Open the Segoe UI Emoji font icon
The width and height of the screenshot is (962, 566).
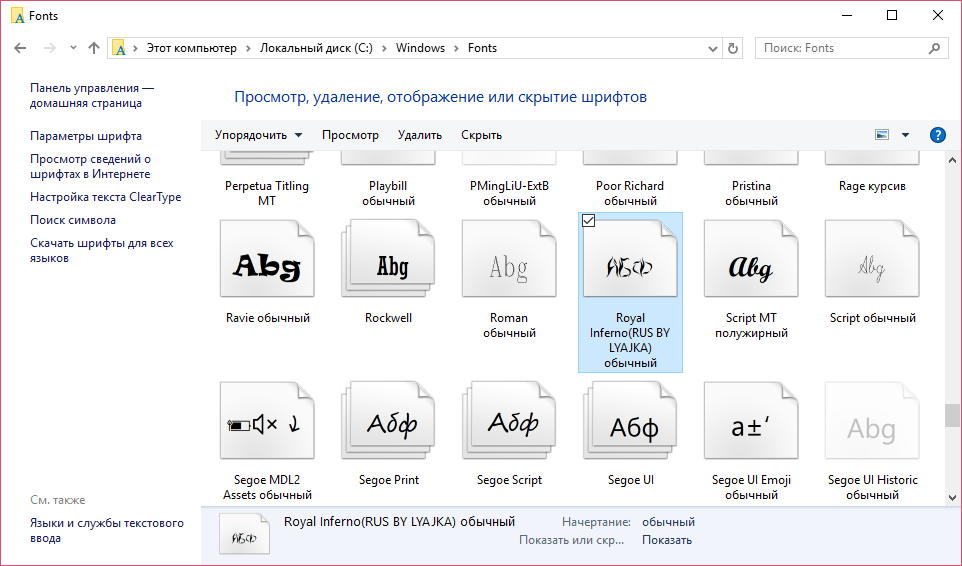tap(750, 427)
